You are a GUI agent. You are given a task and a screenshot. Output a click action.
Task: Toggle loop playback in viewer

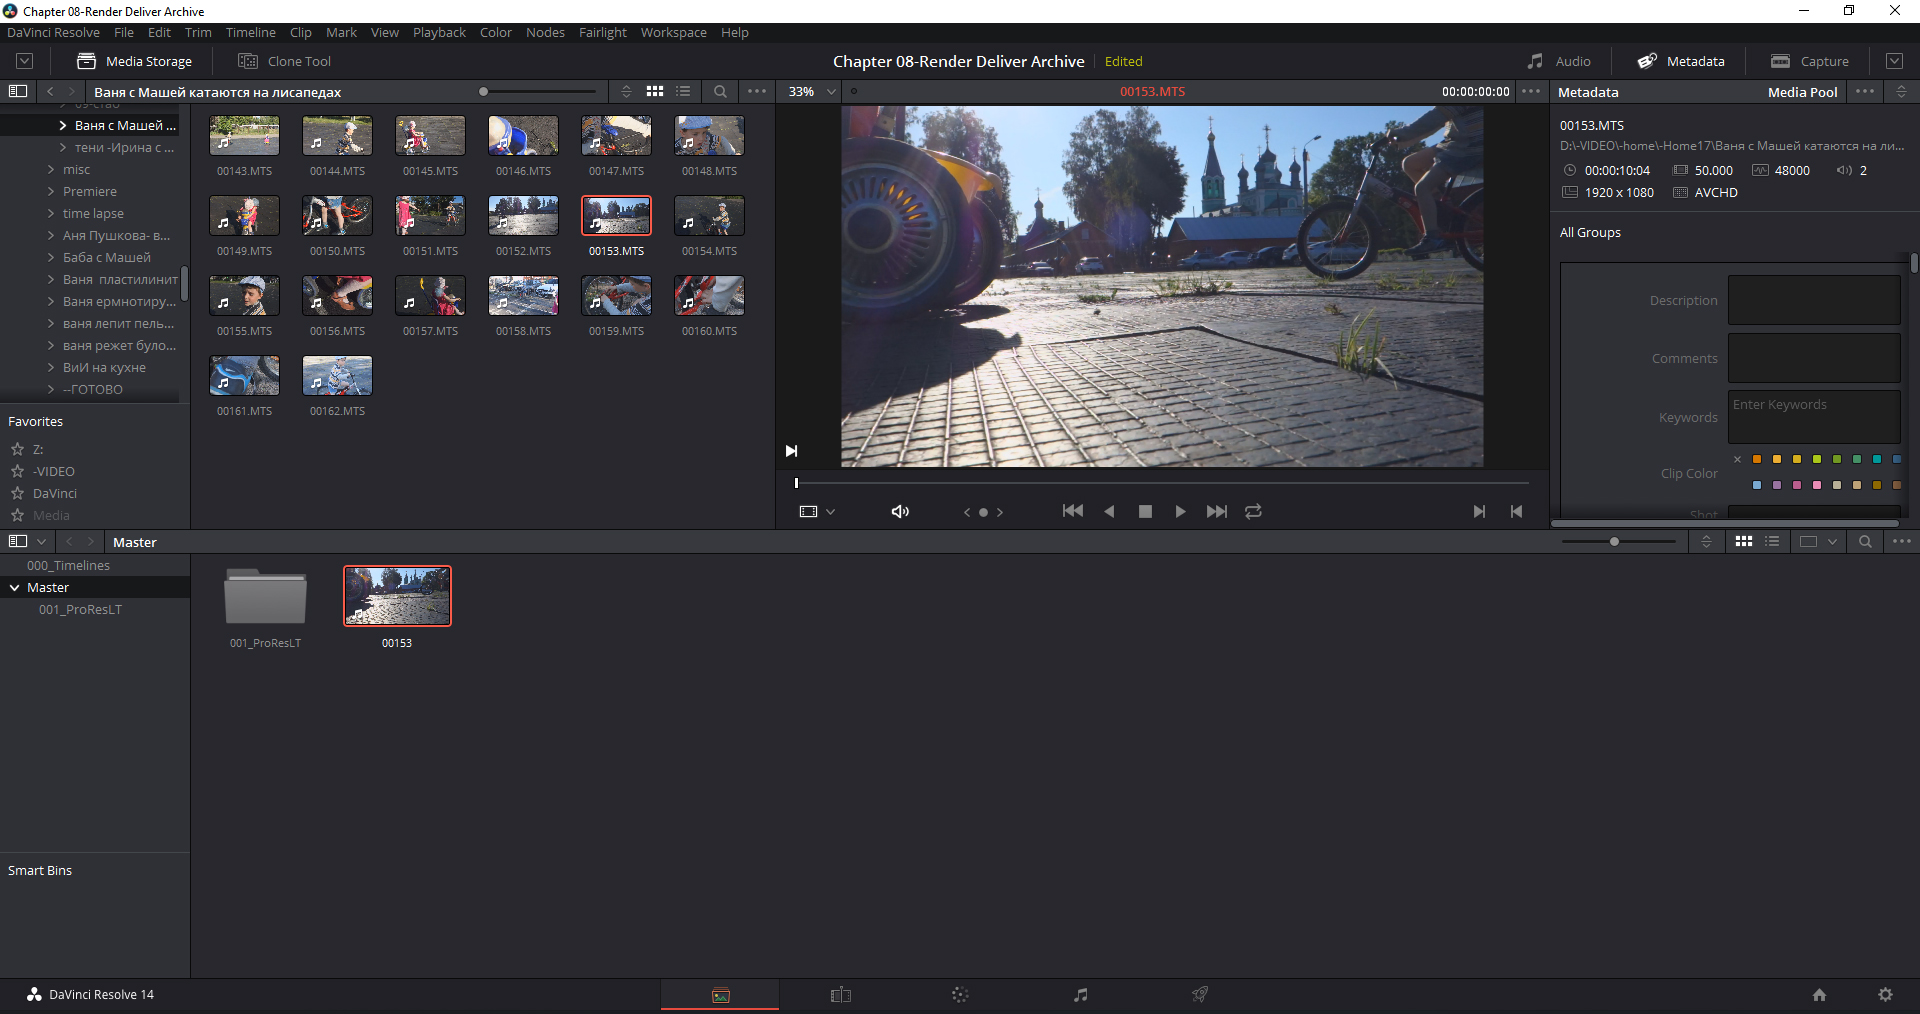pos(1253,511)
